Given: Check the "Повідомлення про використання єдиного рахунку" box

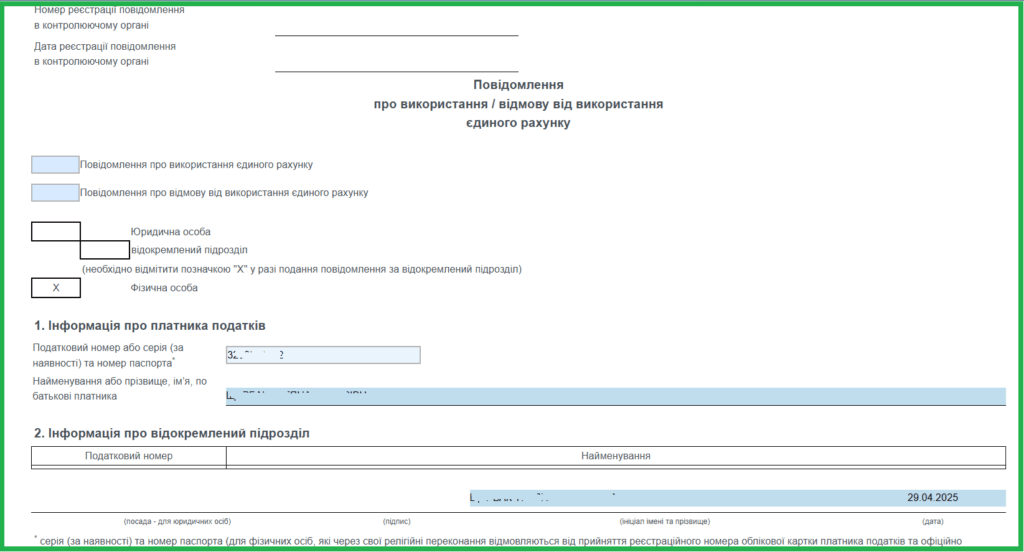Looking at the screenshot, I should click(x=56, y=165).
